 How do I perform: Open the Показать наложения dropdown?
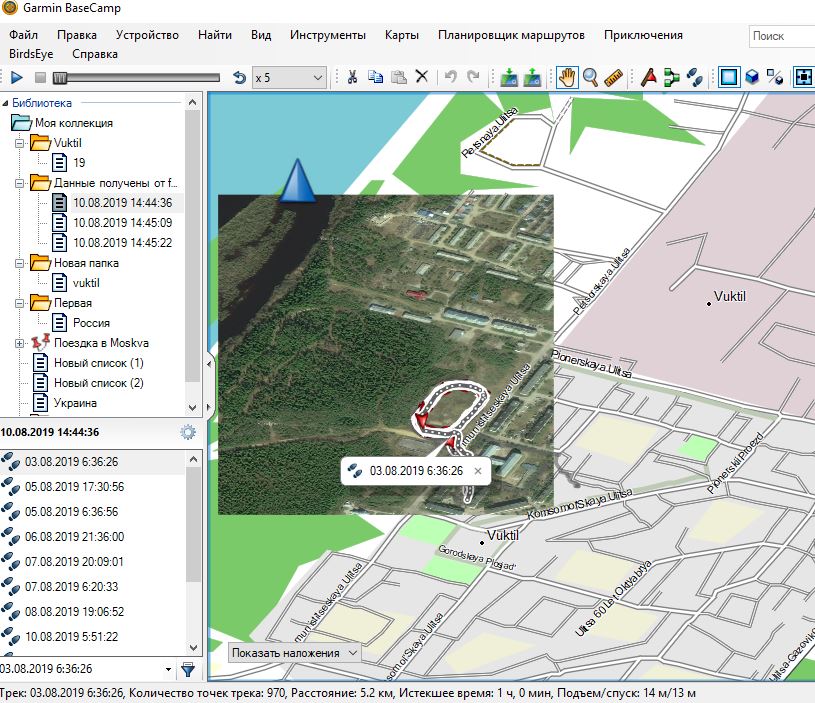coord(294,653)
